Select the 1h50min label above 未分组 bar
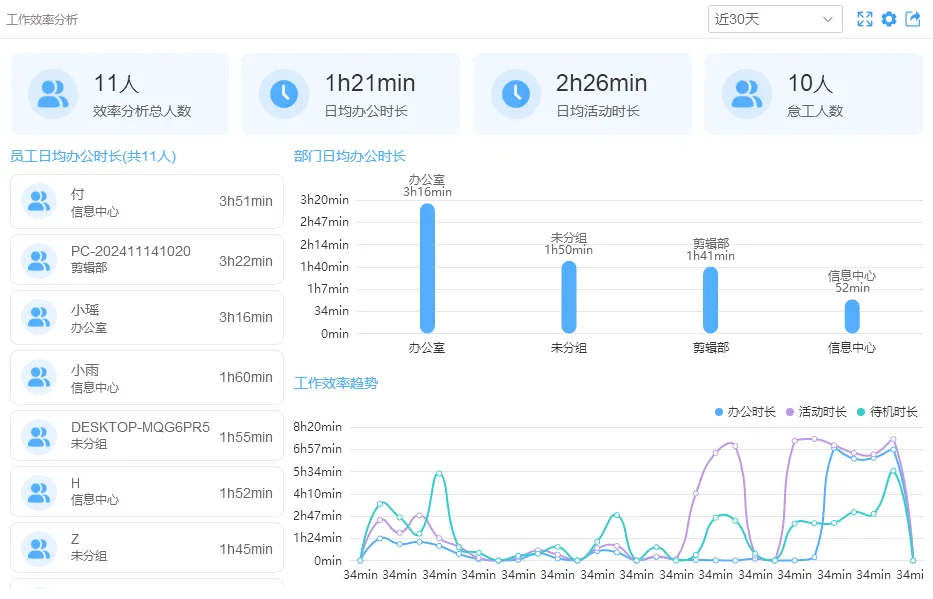Image resolution: width=933 pixels, height=599 pixels. [x=569, y=250]
